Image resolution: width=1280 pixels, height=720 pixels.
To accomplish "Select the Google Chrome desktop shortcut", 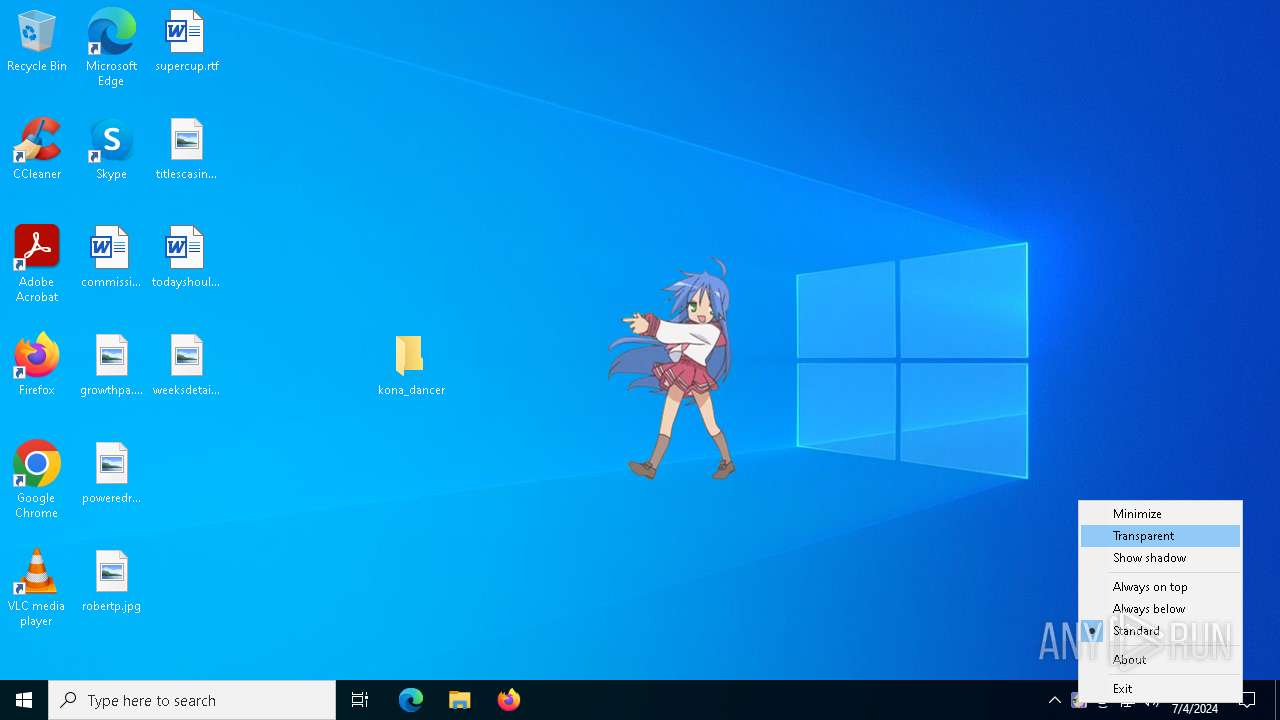I will point(37,480).
